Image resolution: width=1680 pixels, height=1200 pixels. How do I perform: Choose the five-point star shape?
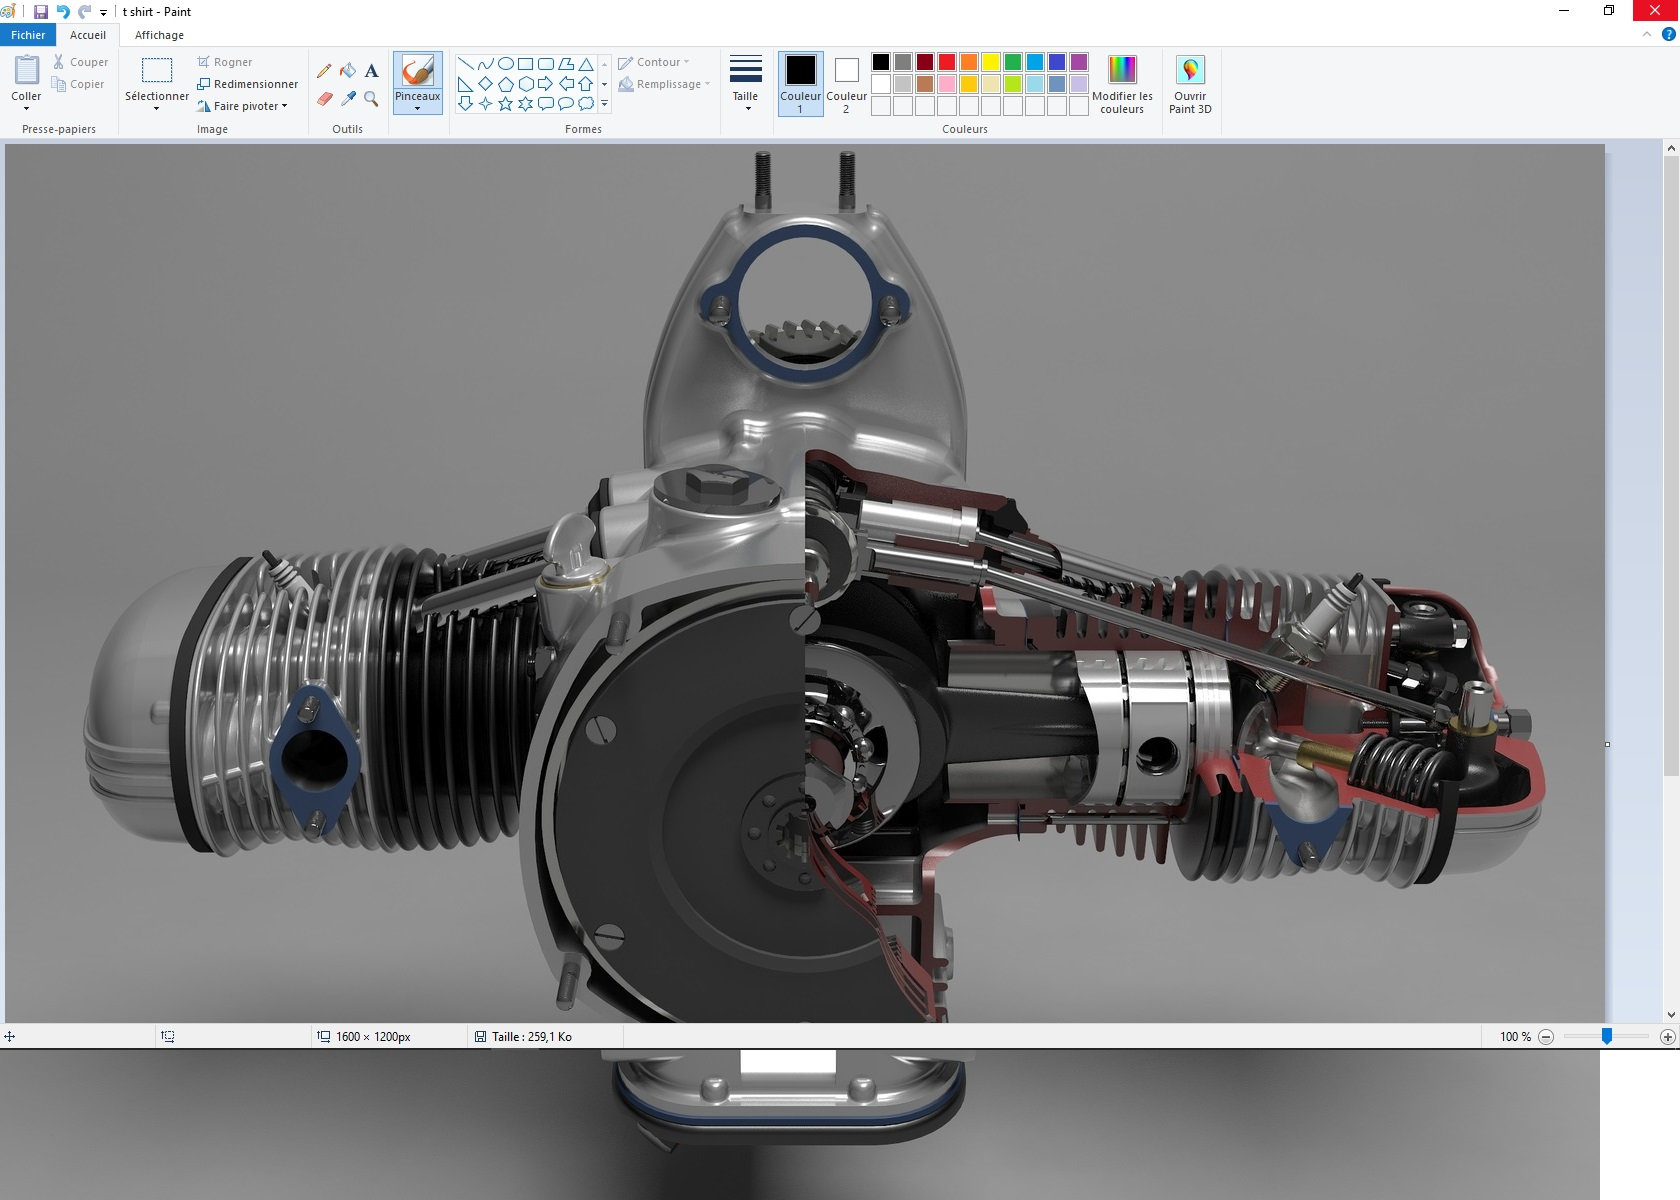pyautogui.click(x=505, y=104)
